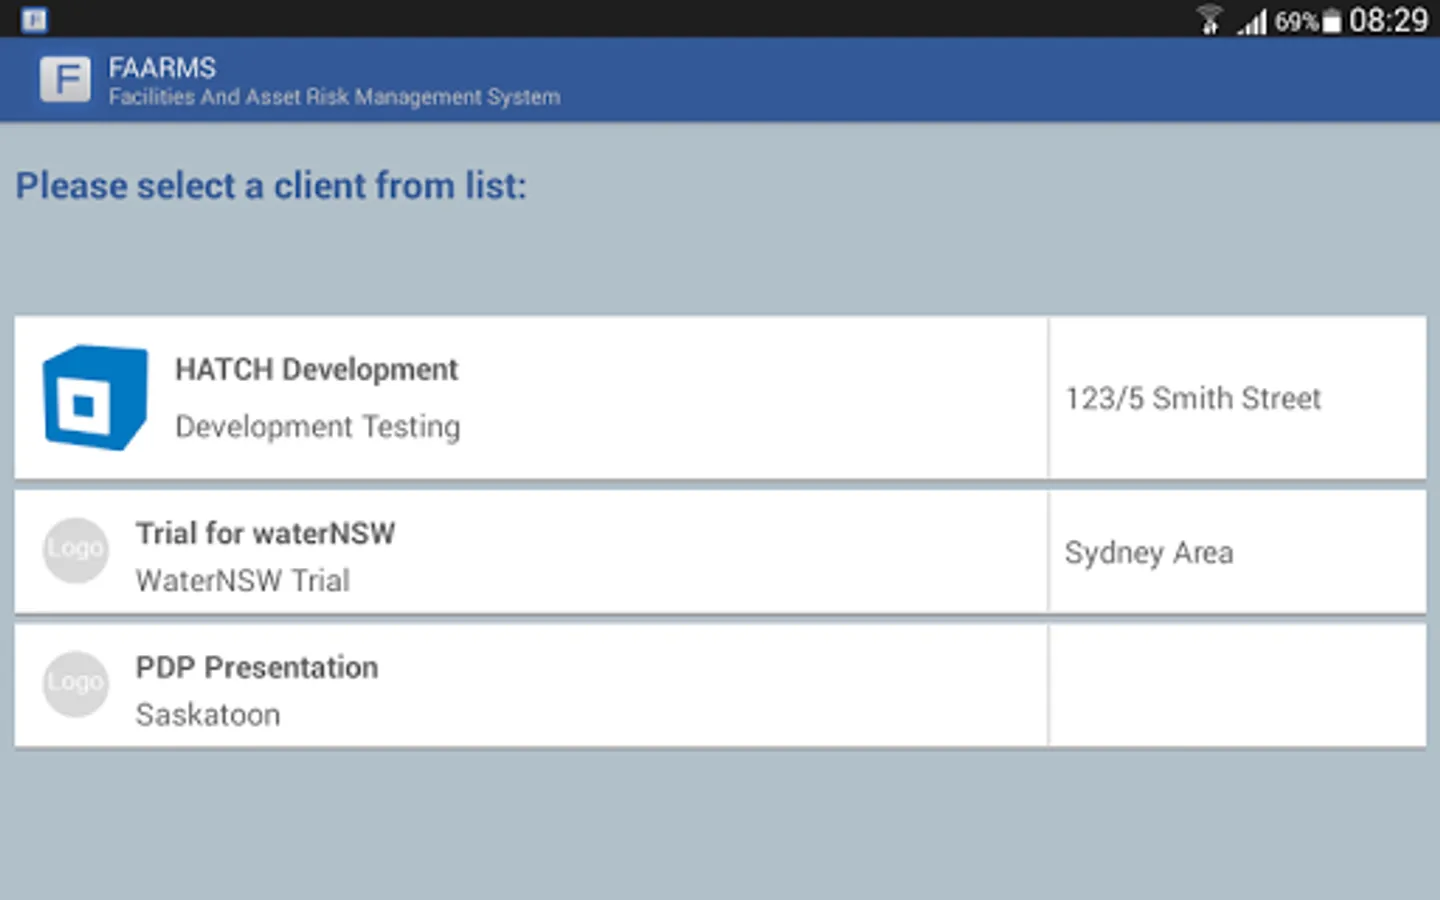Tap the FAARMS app logo icon
The height and width of the screenshot is (900, 1440).
[65, 79]
